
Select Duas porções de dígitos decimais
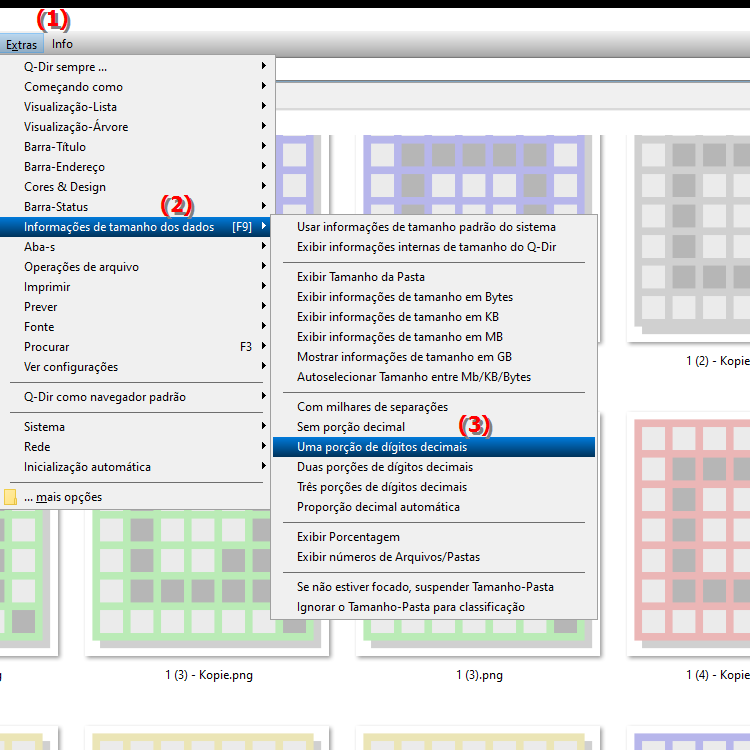[x=434, y=467]
